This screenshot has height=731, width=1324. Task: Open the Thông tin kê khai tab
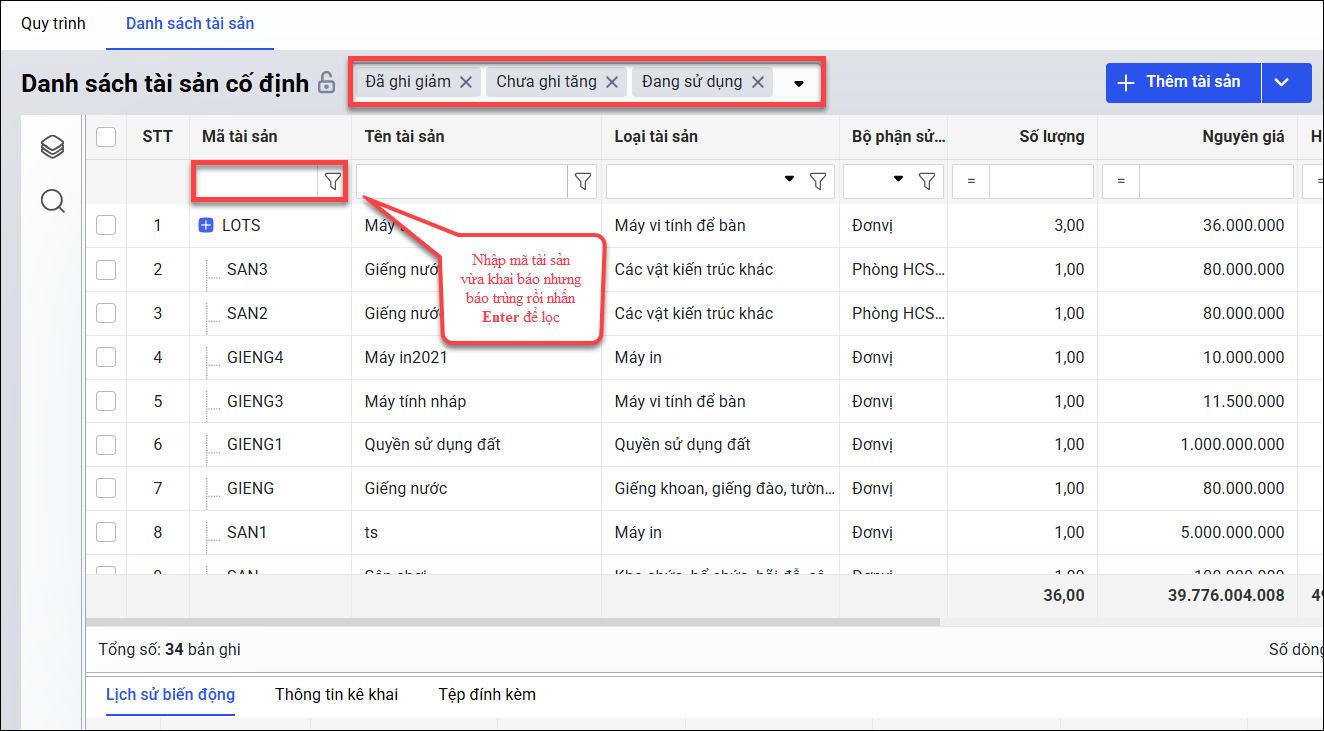click(x=336, y=694)
